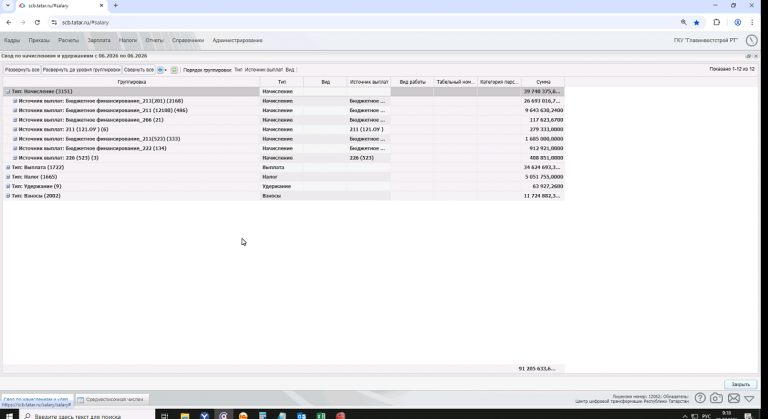The width and height of the screenshot is (768, 419).
Task: Sort by the 'Группировка' column header
Action: coord(131,82)
